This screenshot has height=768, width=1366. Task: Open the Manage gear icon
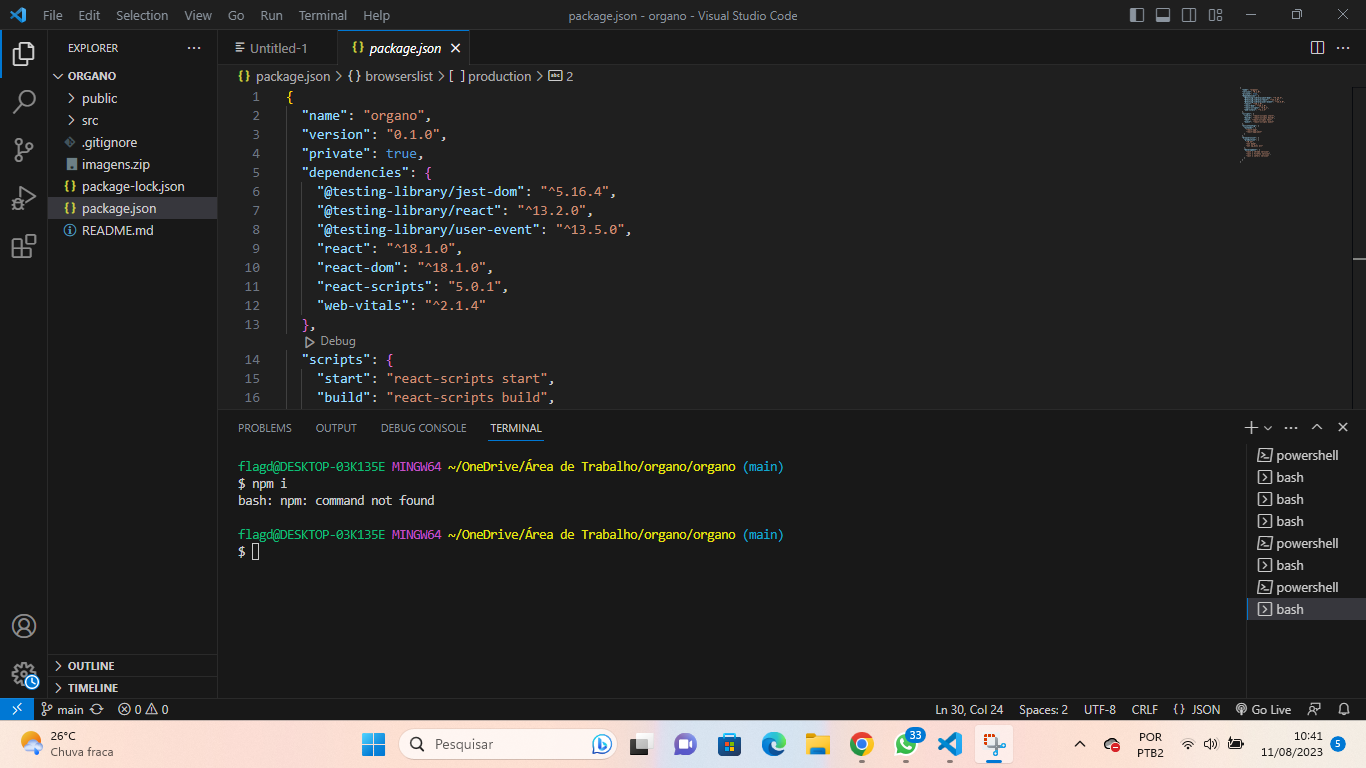pos(24,674)
